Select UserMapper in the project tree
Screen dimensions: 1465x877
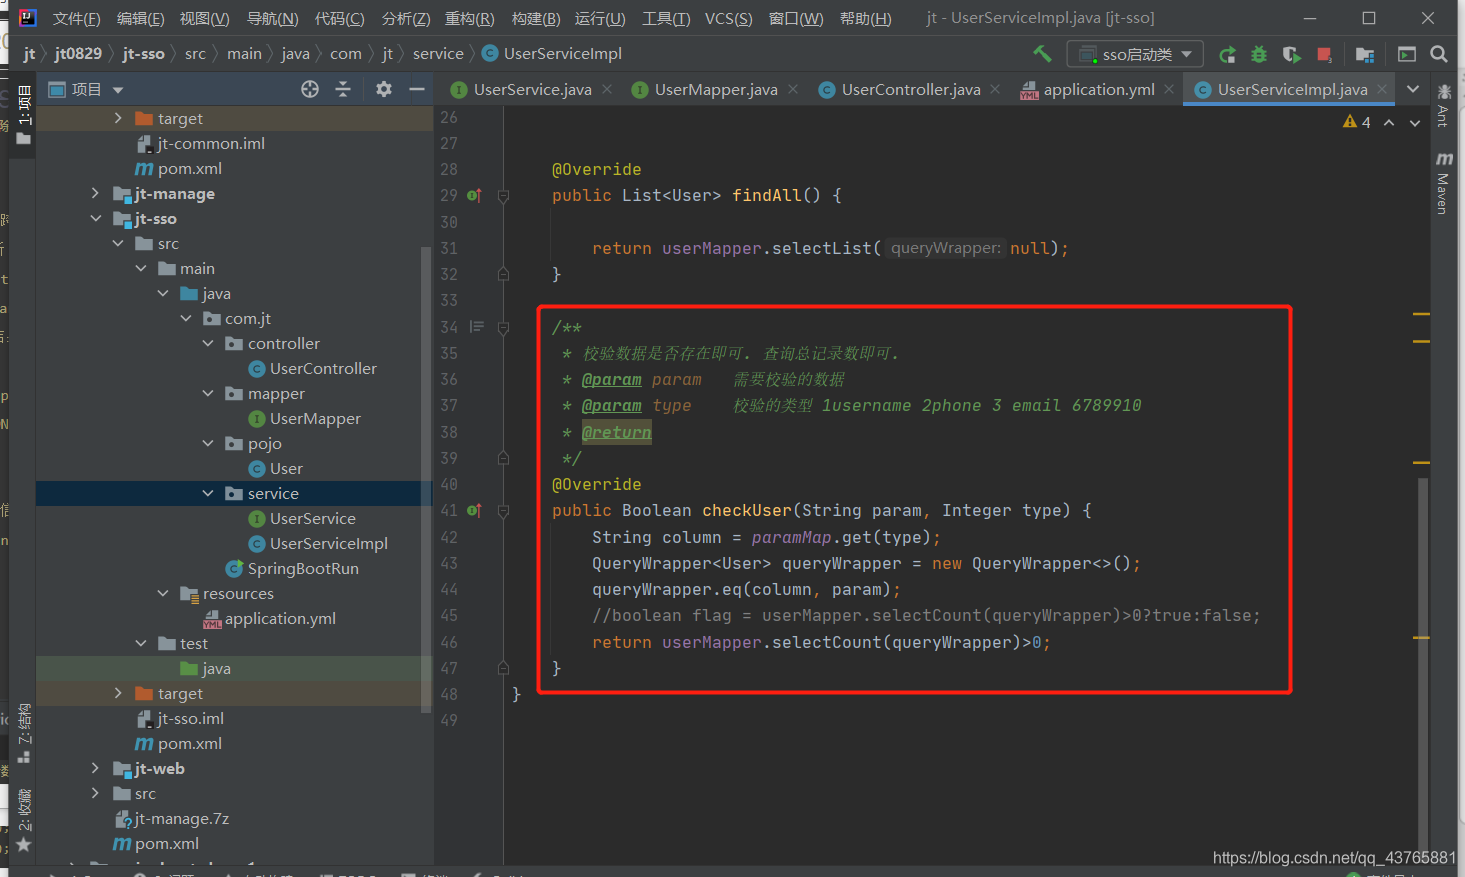tap(315, 418)
